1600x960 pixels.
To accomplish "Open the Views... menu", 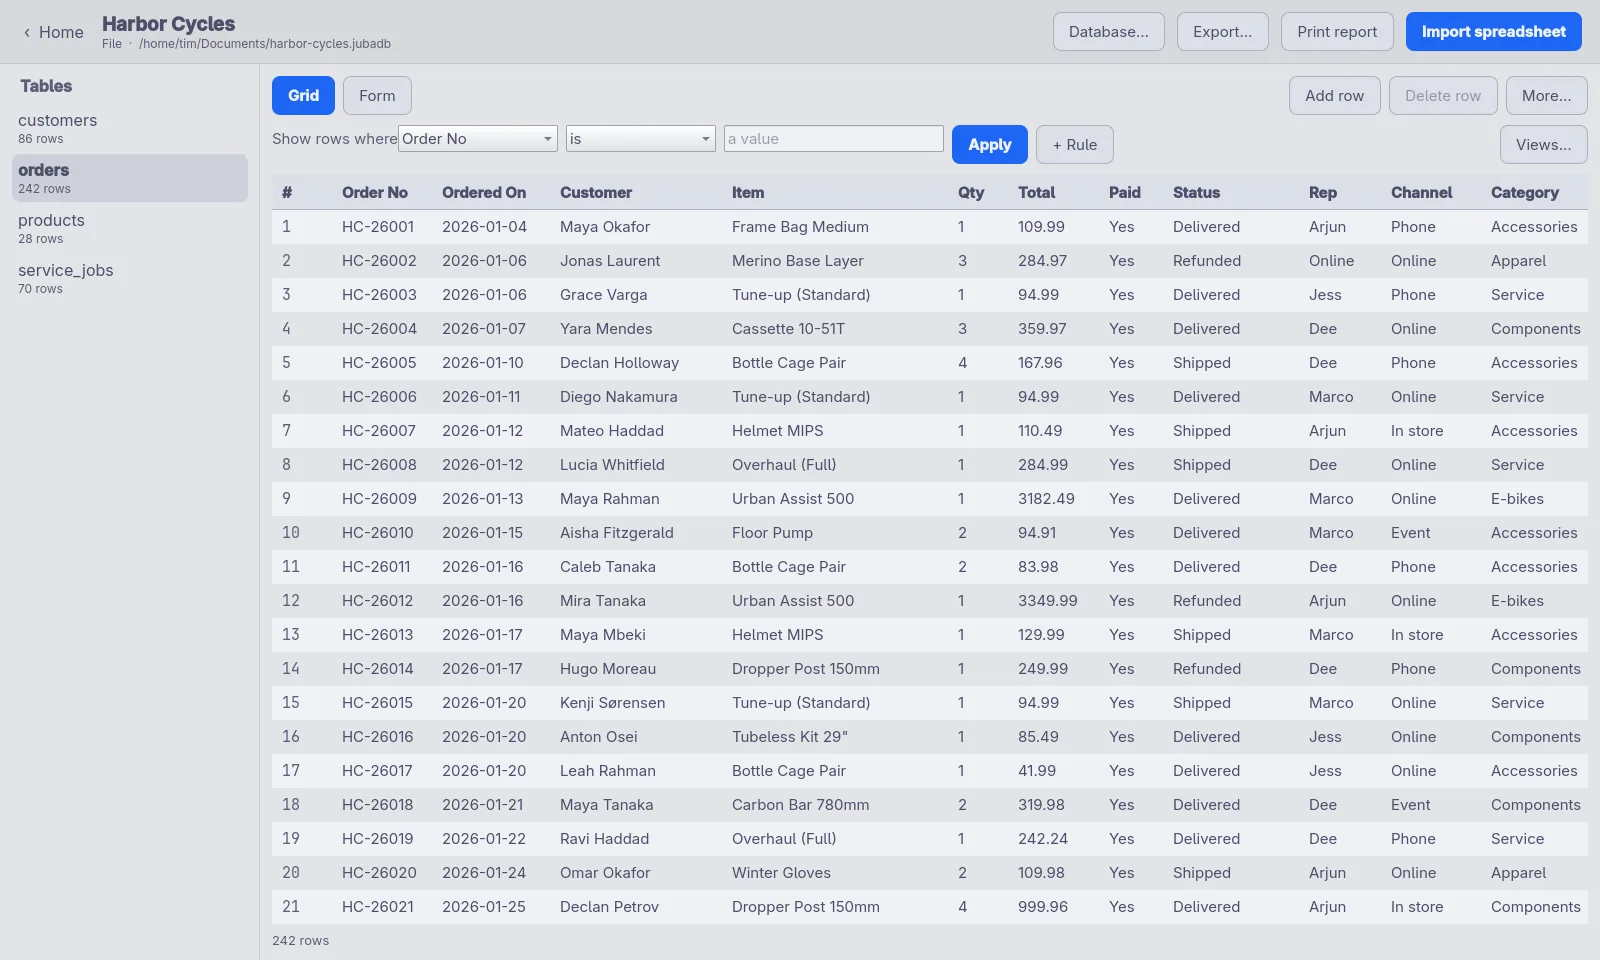I will coord(1543,145).
